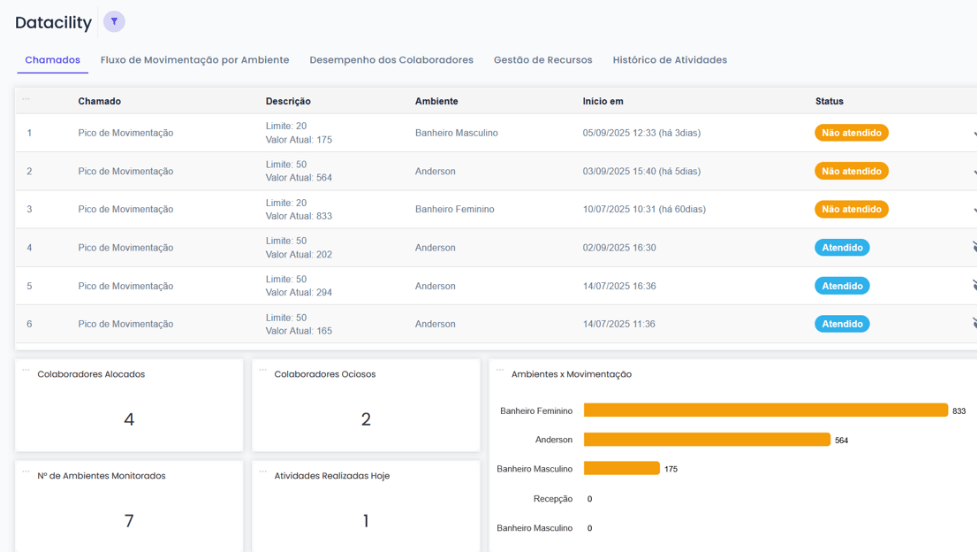977x552 pixels.
Task: Click the Não atendido badge on row 3
Action: pyautogui.click(x=851, y=210)
